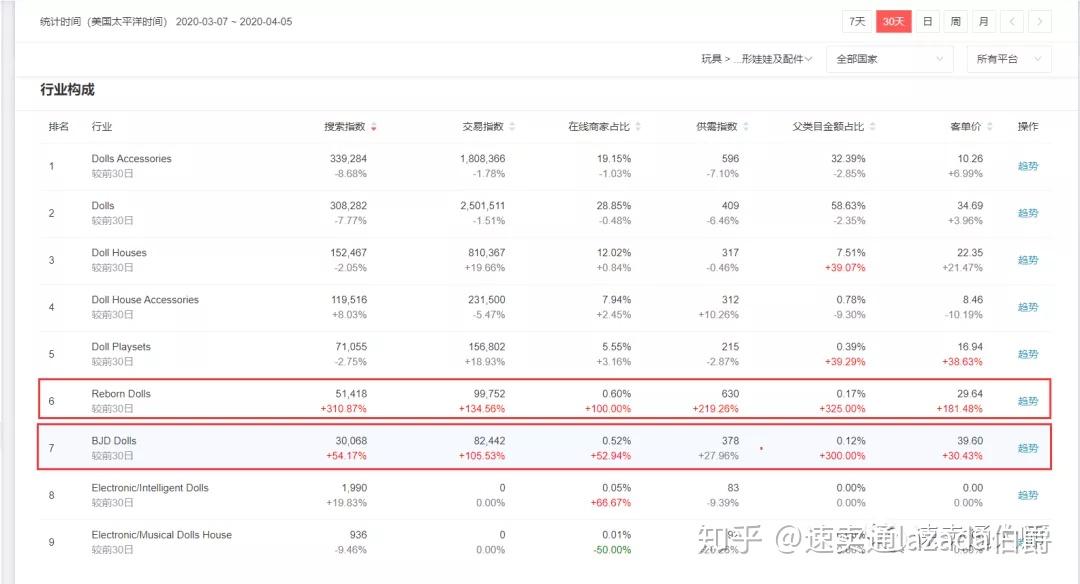Screen dimensions: 1080x584
Task: Open 趋势 trend for BJD Dolls
Action: tap(1028, 448)
